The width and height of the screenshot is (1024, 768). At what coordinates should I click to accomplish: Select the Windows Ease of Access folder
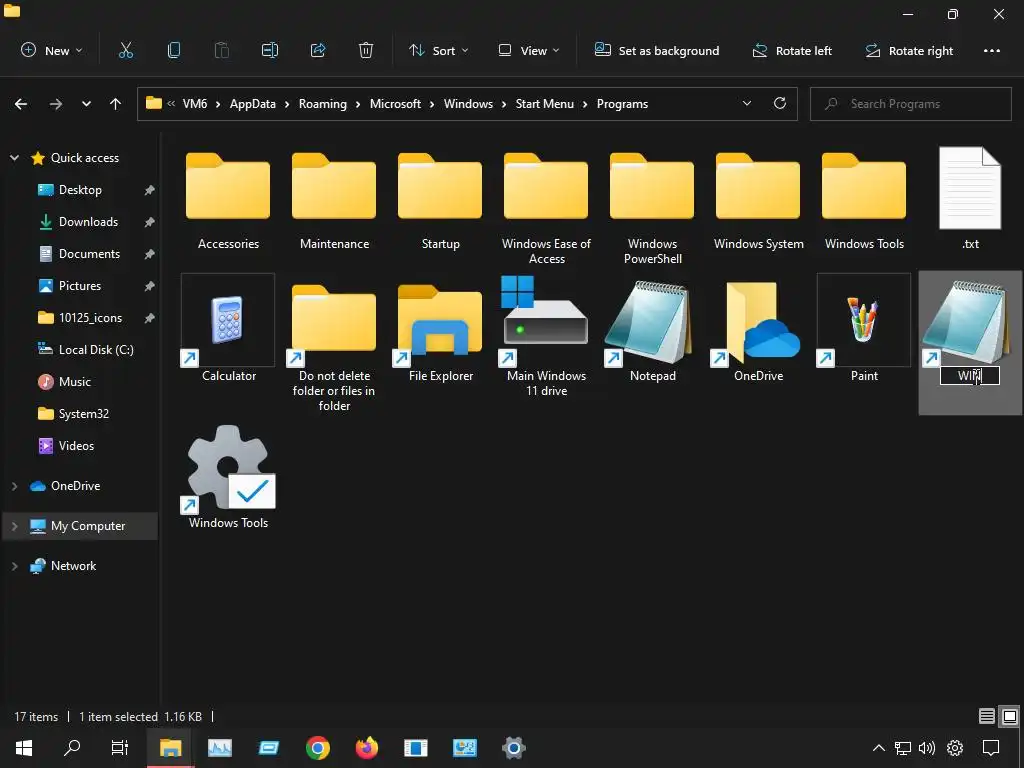point(546,208)
